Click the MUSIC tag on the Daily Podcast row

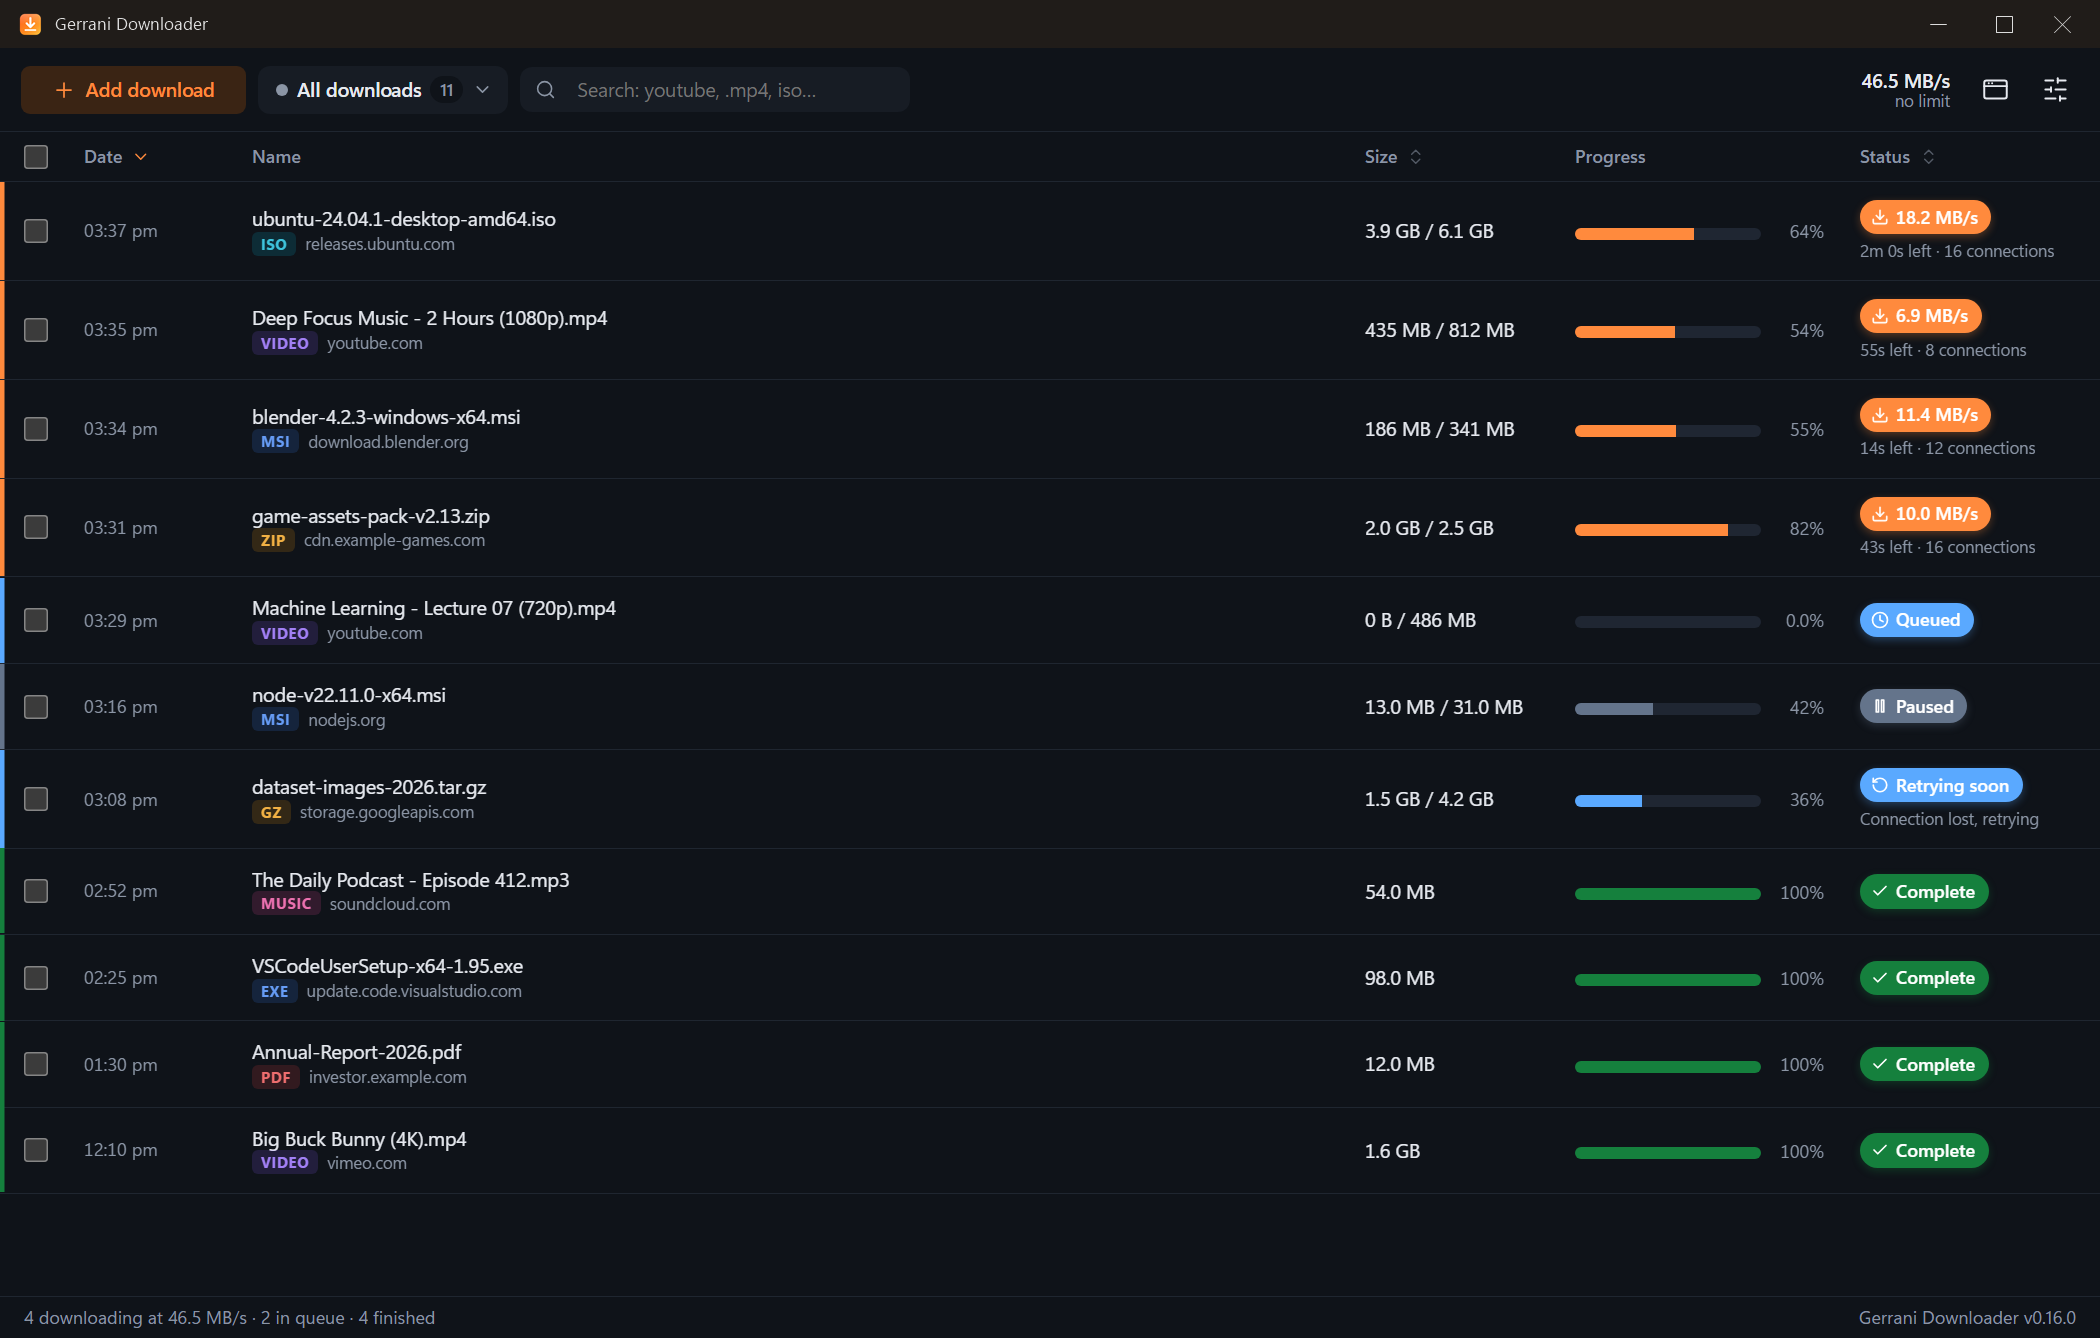(x=286, y=904)
